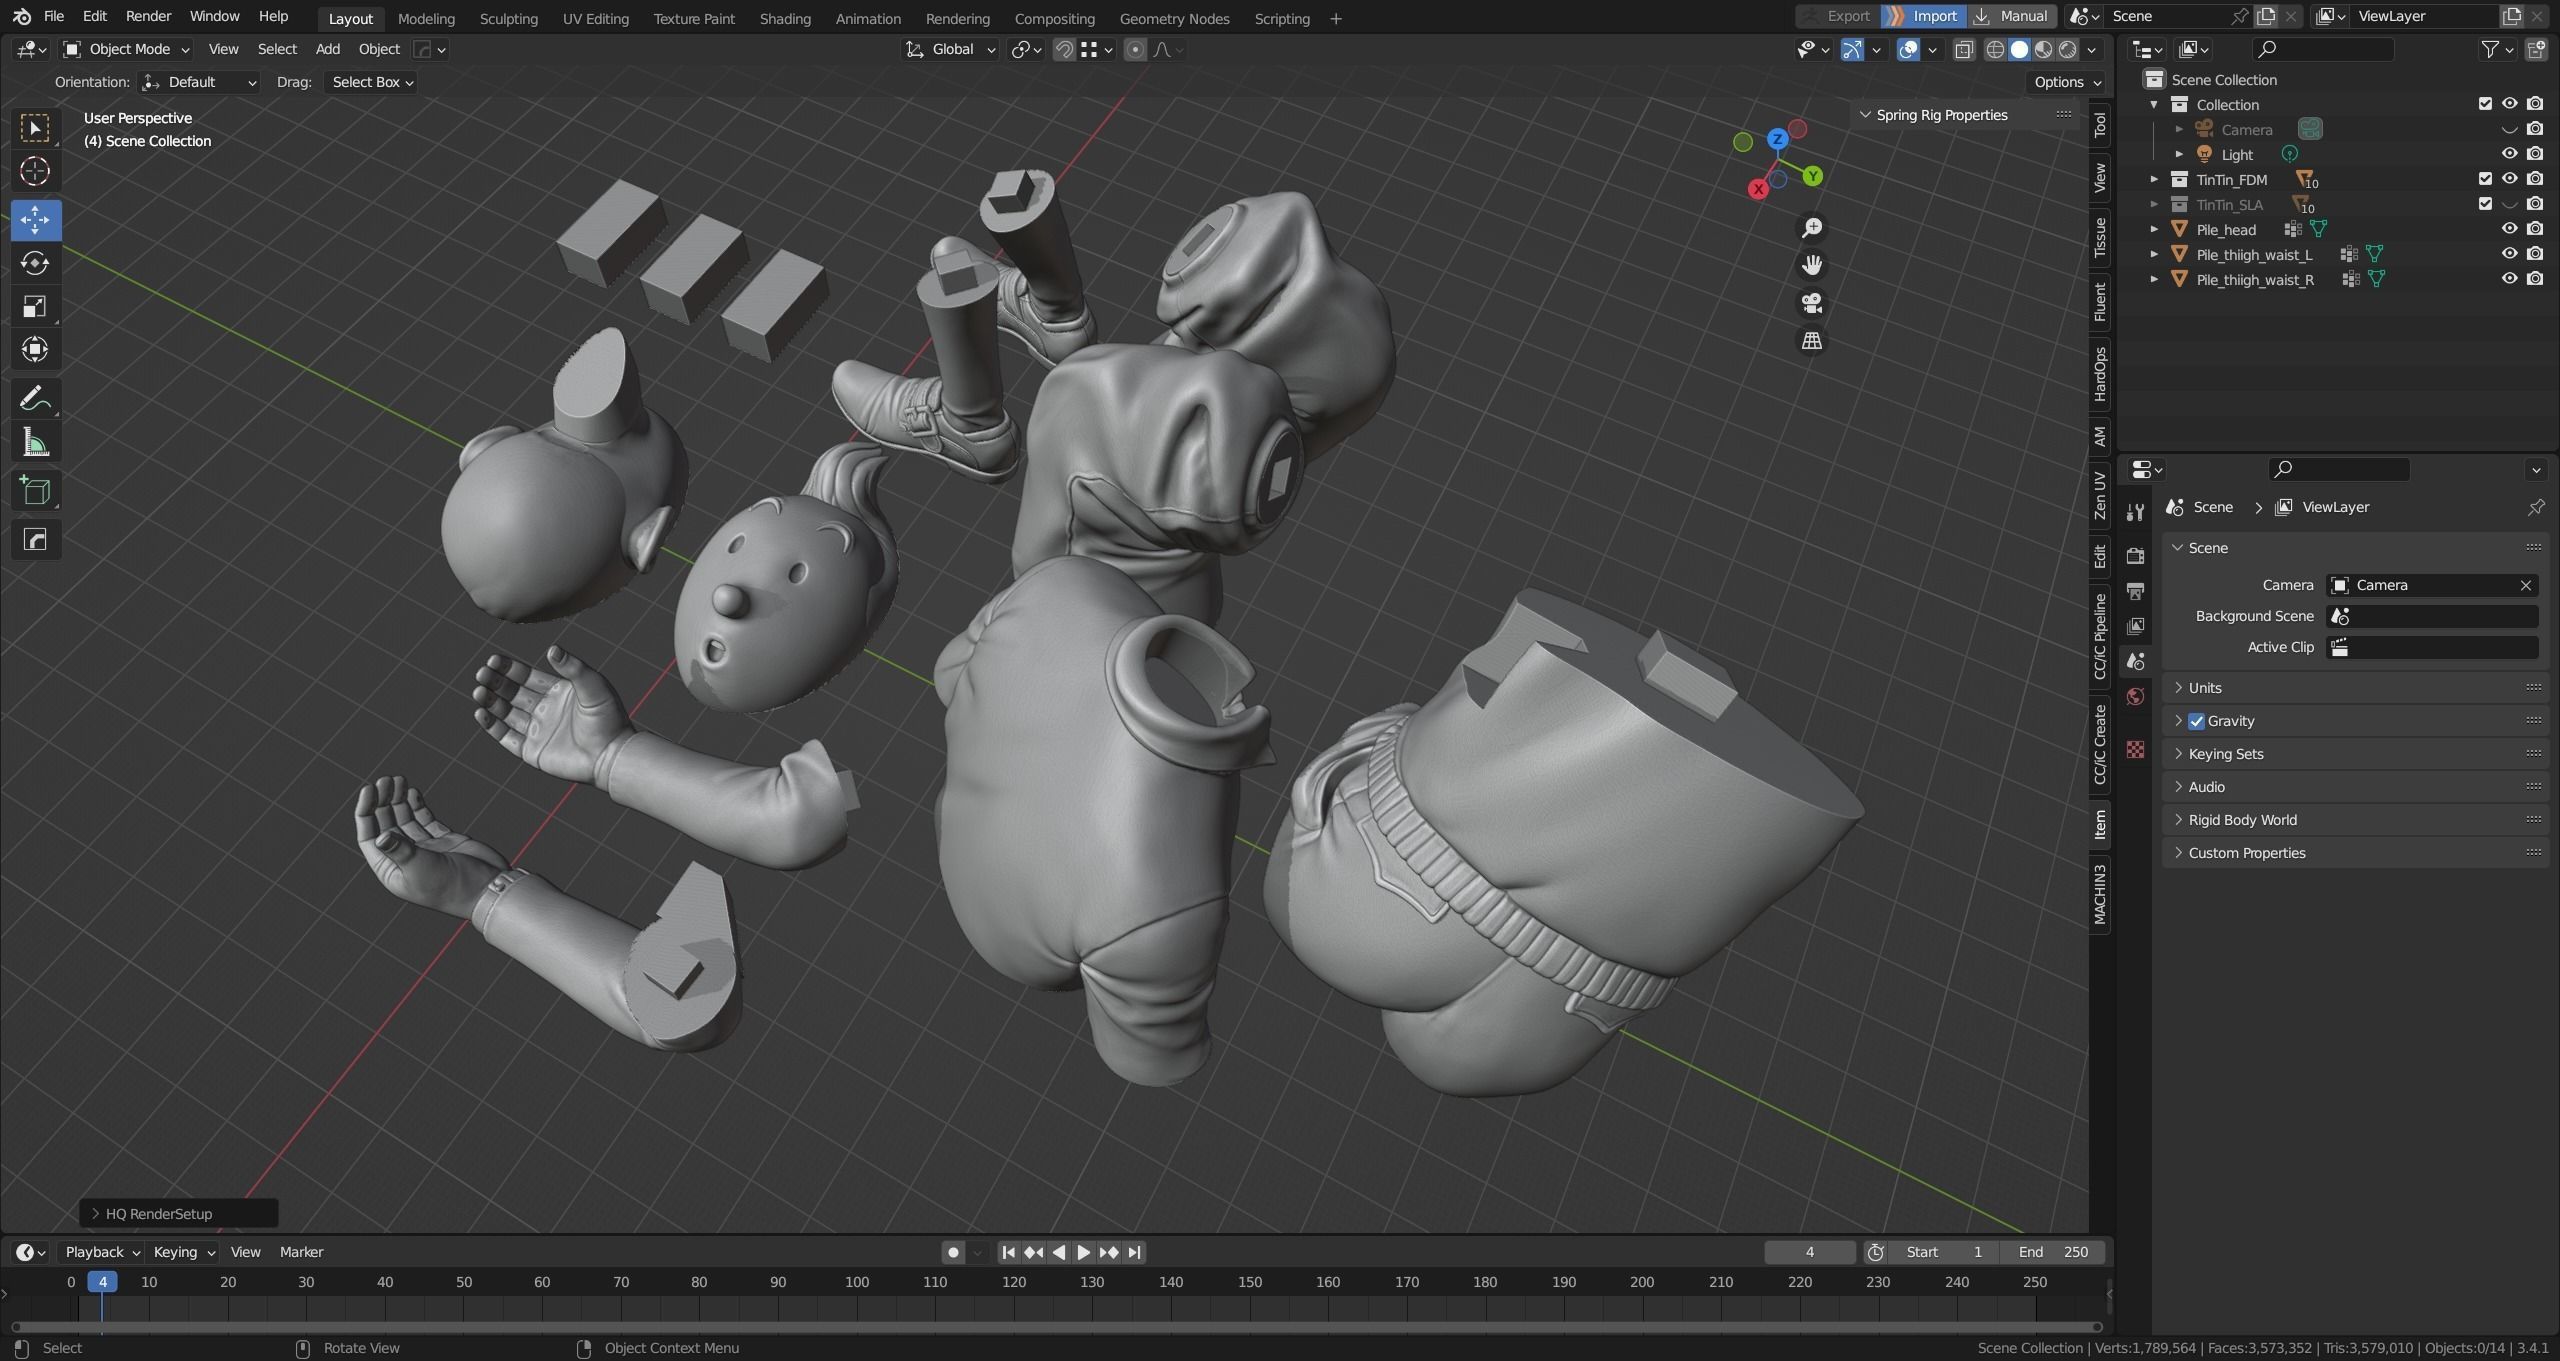Select the Scale tool
The image size is (2560, 1361).
[x=35, y=306]
